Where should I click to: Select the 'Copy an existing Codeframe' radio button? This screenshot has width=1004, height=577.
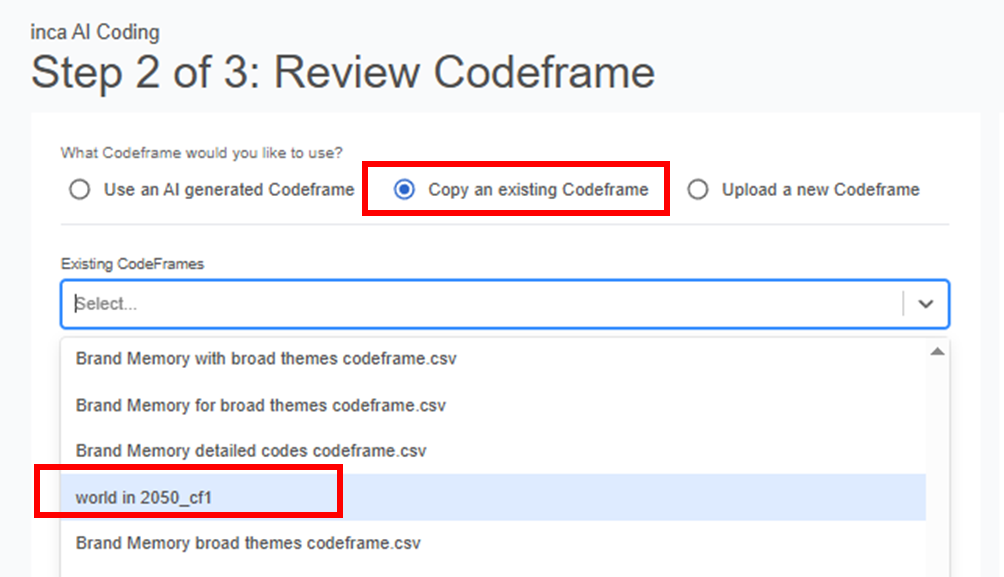[x=404, y=190]
